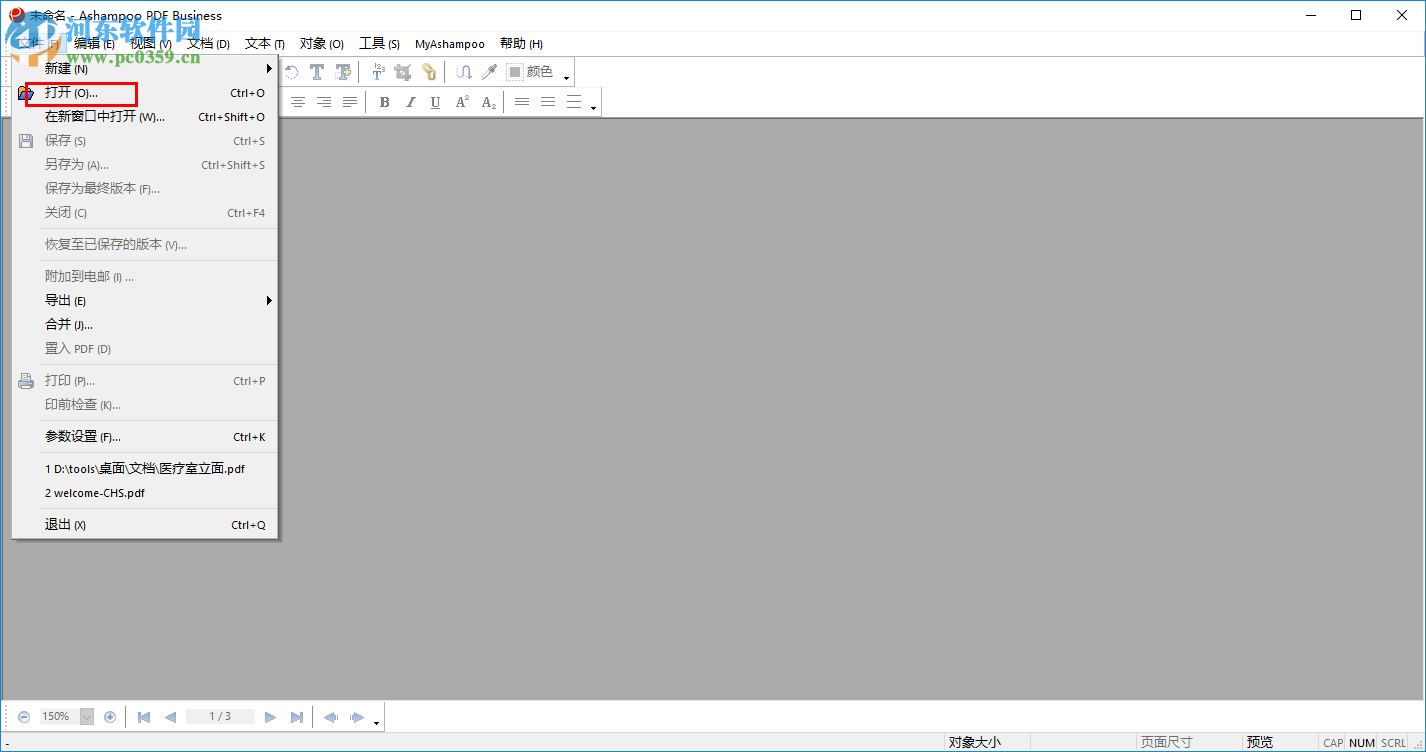The image size is (1426, 752).
Task: Click the 预览 status bar entry
Action: pos(1260,742)
